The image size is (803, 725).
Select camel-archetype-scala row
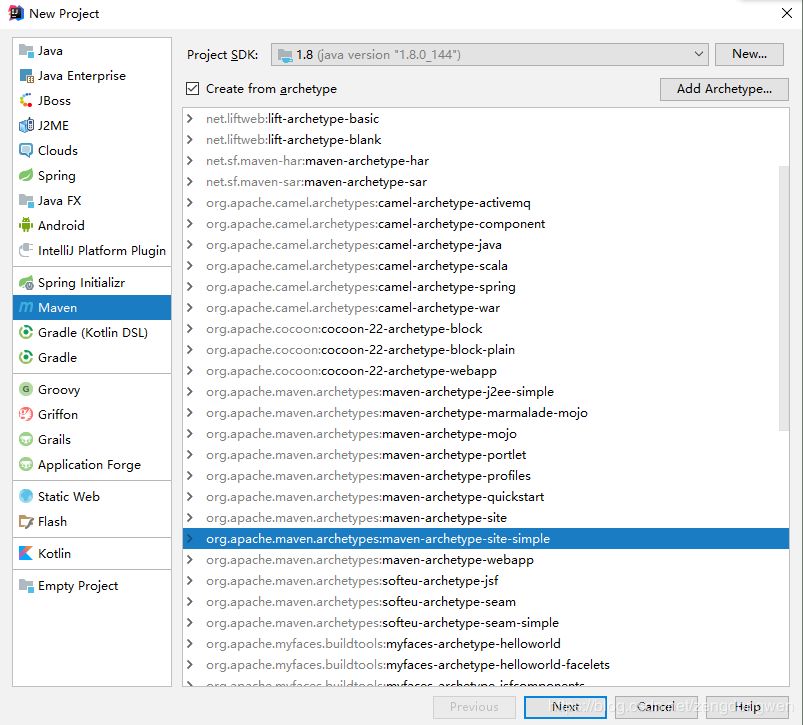point(485,265)
